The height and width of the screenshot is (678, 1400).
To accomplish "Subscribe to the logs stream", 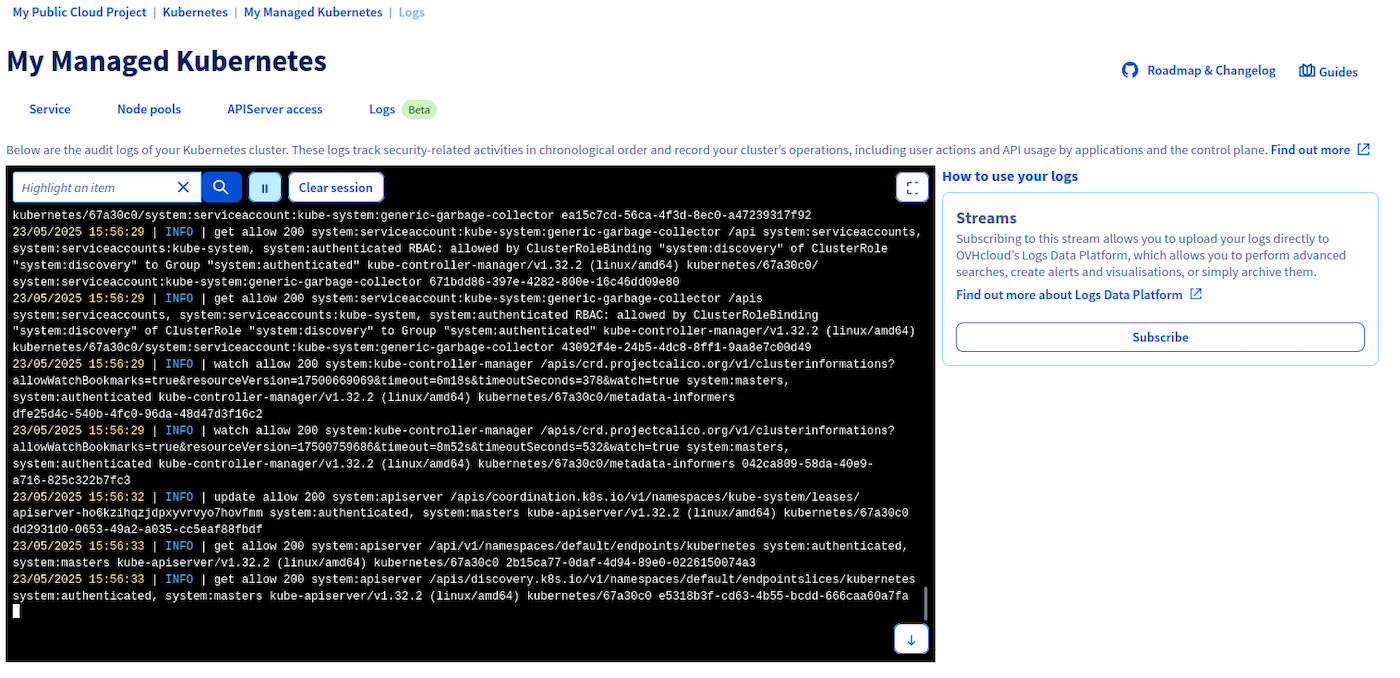I will (1160, 337).
